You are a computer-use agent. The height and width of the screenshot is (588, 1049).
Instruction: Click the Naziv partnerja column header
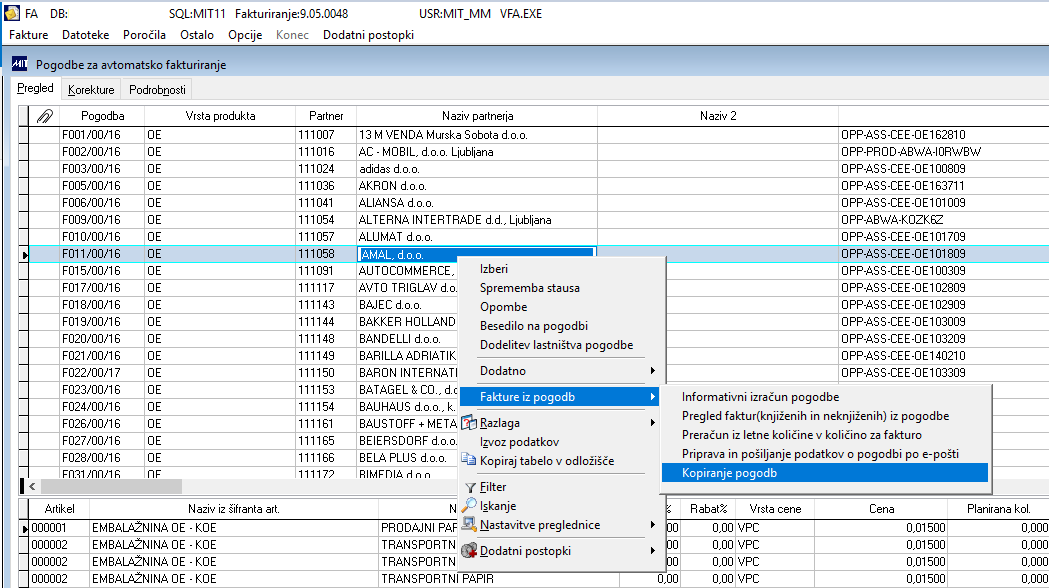477,116
